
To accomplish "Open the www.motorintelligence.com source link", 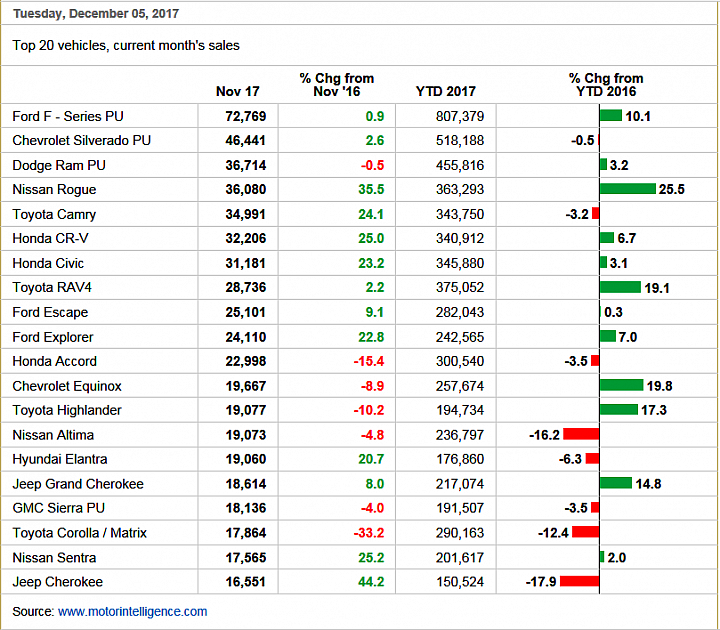I will tap(132, 612).
